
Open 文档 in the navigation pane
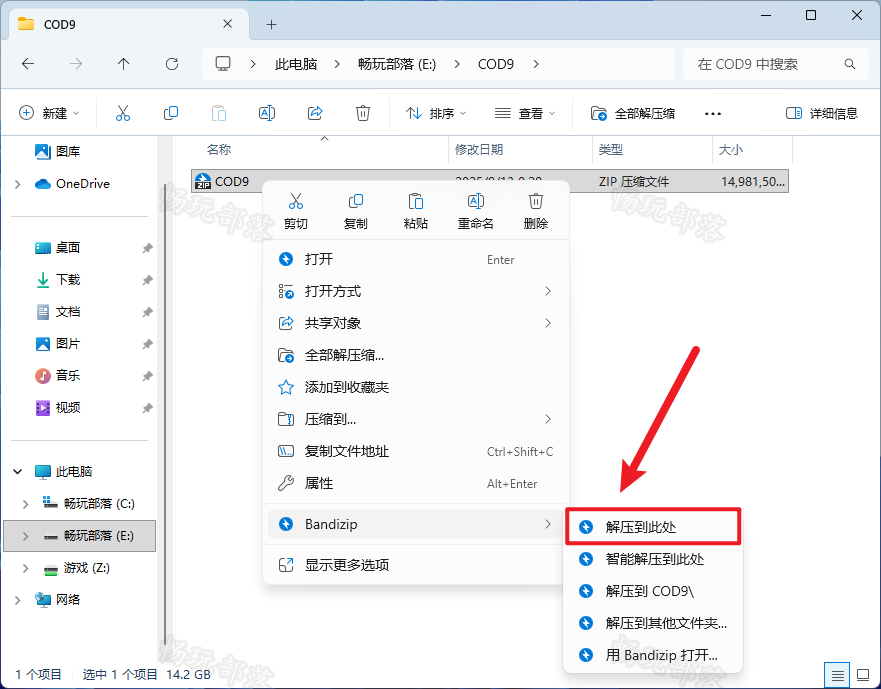[x=57, y=312]
